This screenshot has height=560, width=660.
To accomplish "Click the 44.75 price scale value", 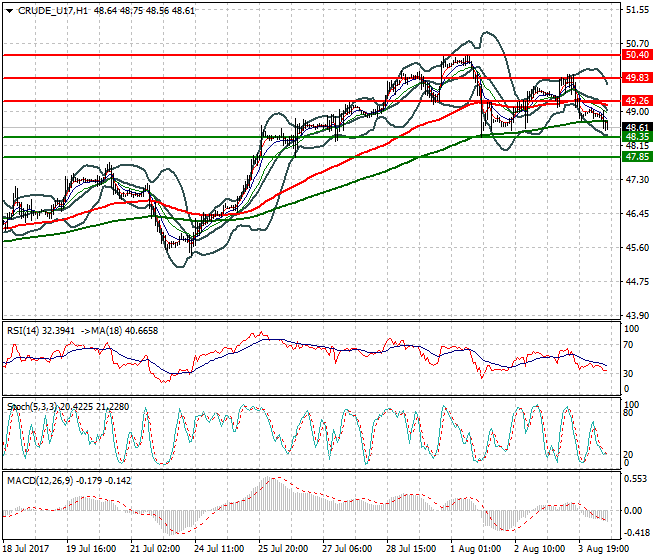I will 637,282.
